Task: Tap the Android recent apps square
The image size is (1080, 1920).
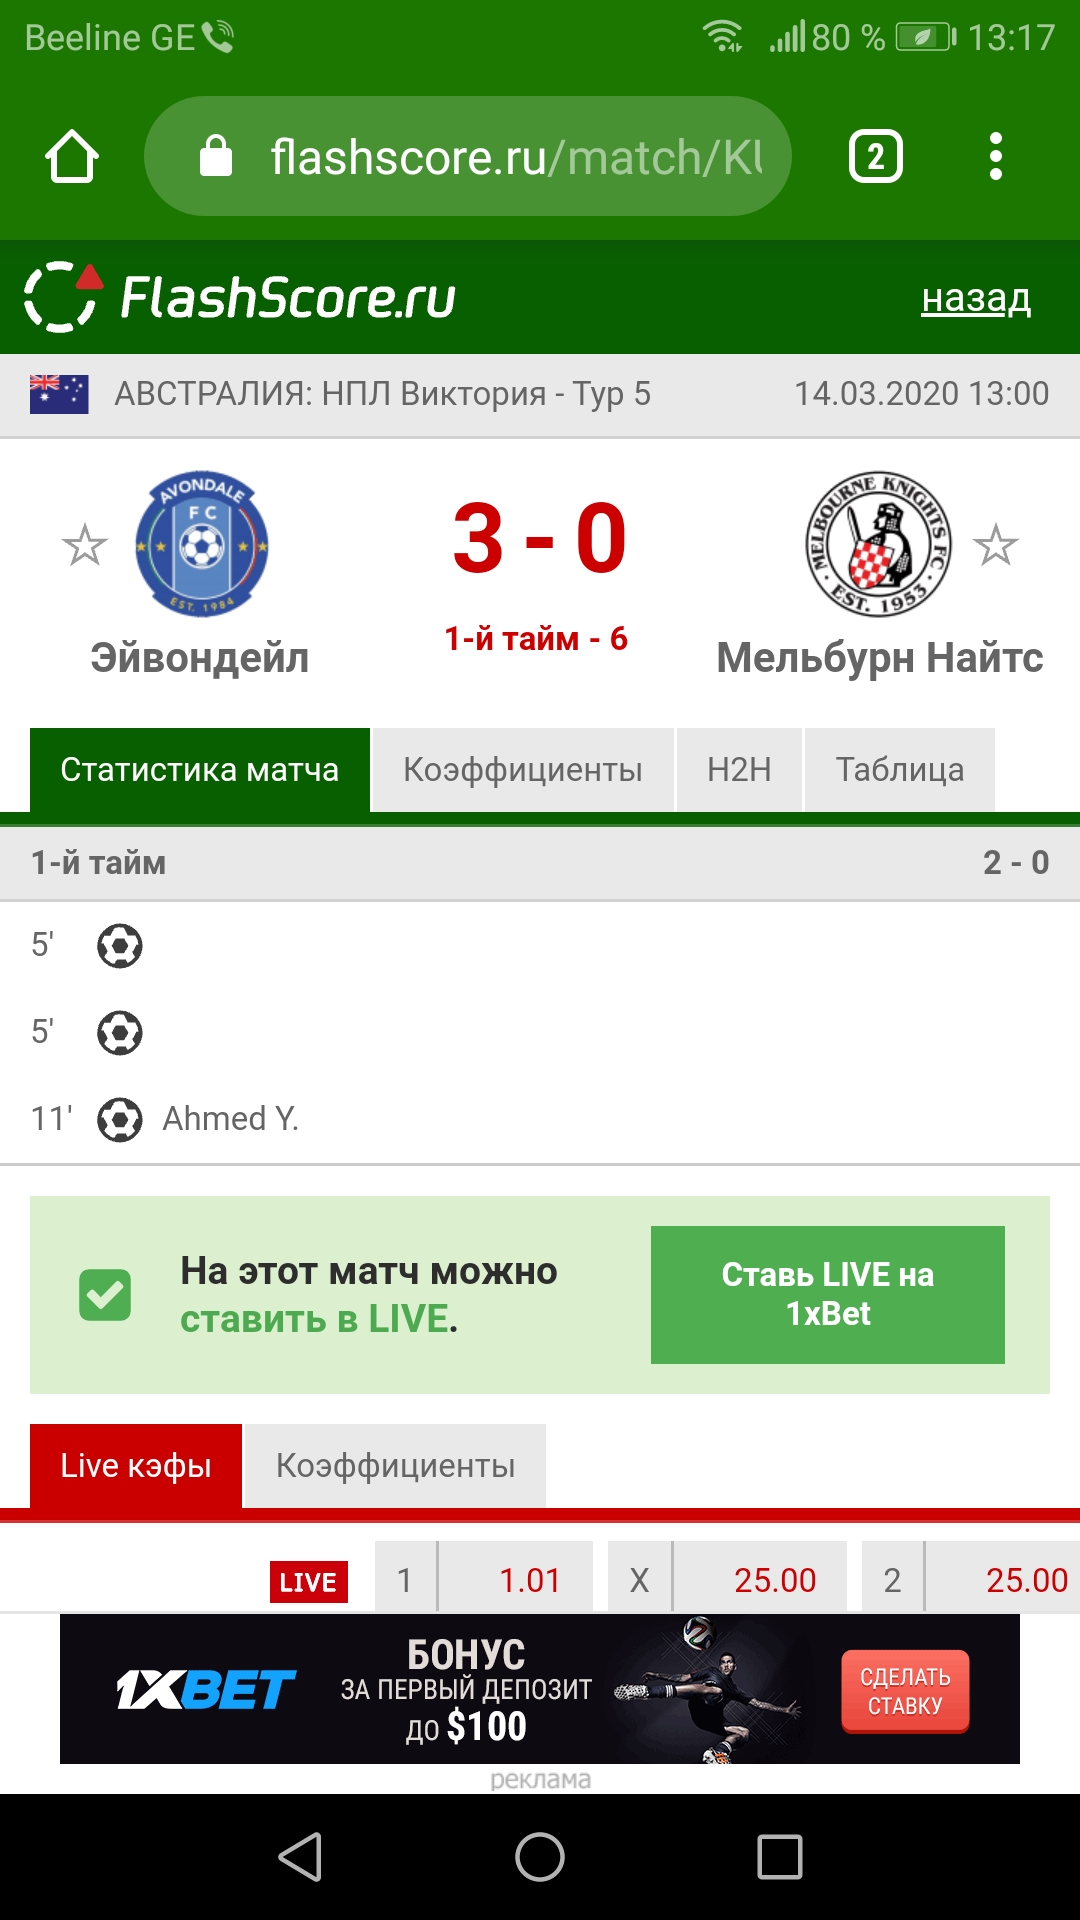Action: pyautogui.click(x=780, y=1857)
